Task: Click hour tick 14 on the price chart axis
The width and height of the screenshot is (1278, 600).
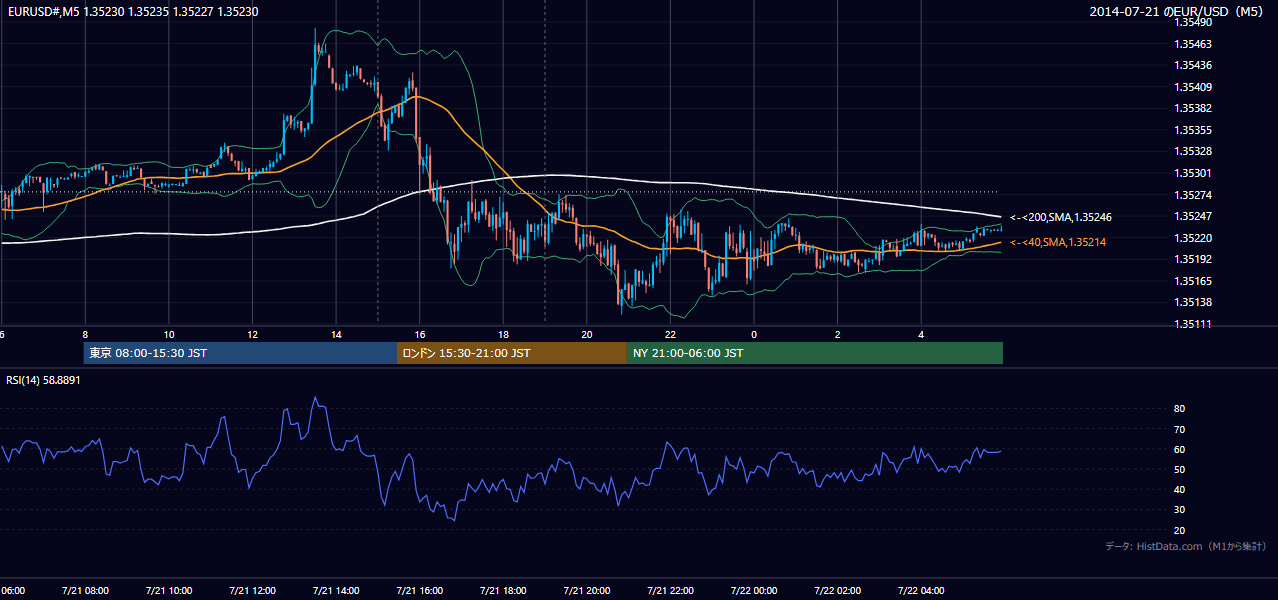Action: [x=336, y=334]
